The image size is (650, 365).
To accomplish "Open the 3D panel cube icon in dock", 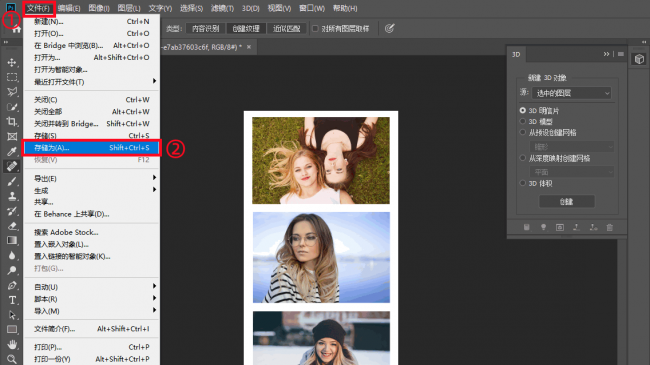I will pos(639,59).
